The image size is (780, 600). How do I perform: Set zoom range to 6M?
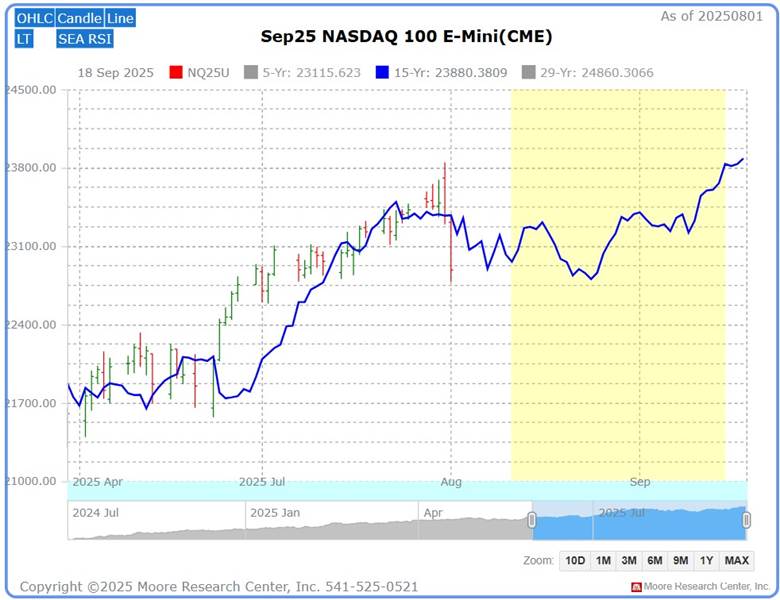pos(655,561)
